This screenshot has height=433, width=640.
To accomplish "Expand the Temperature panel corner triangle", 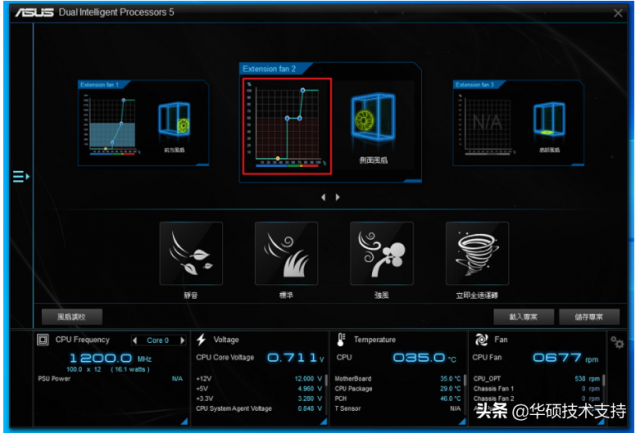I will (x=462, y=421).
